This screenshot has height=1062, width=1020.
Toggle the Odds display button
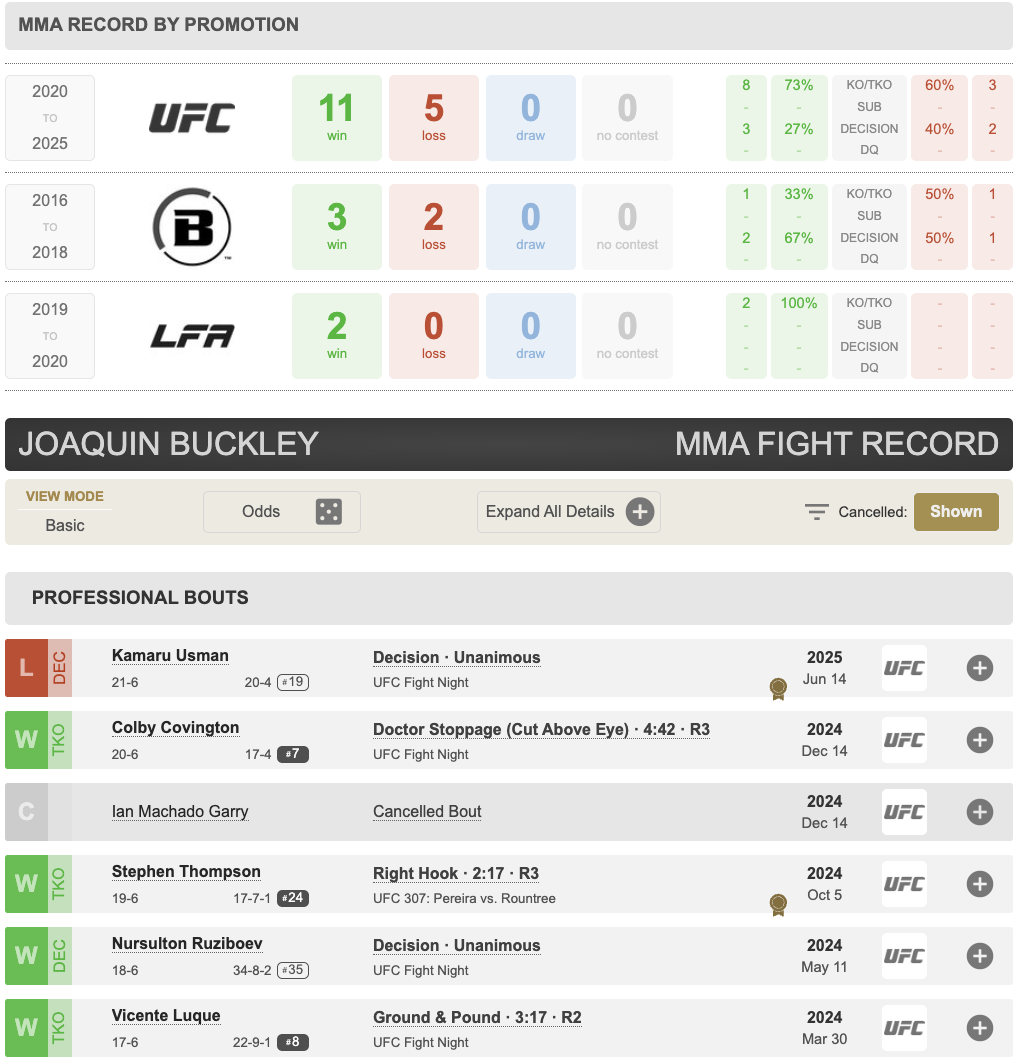click(x=262, y=512)
